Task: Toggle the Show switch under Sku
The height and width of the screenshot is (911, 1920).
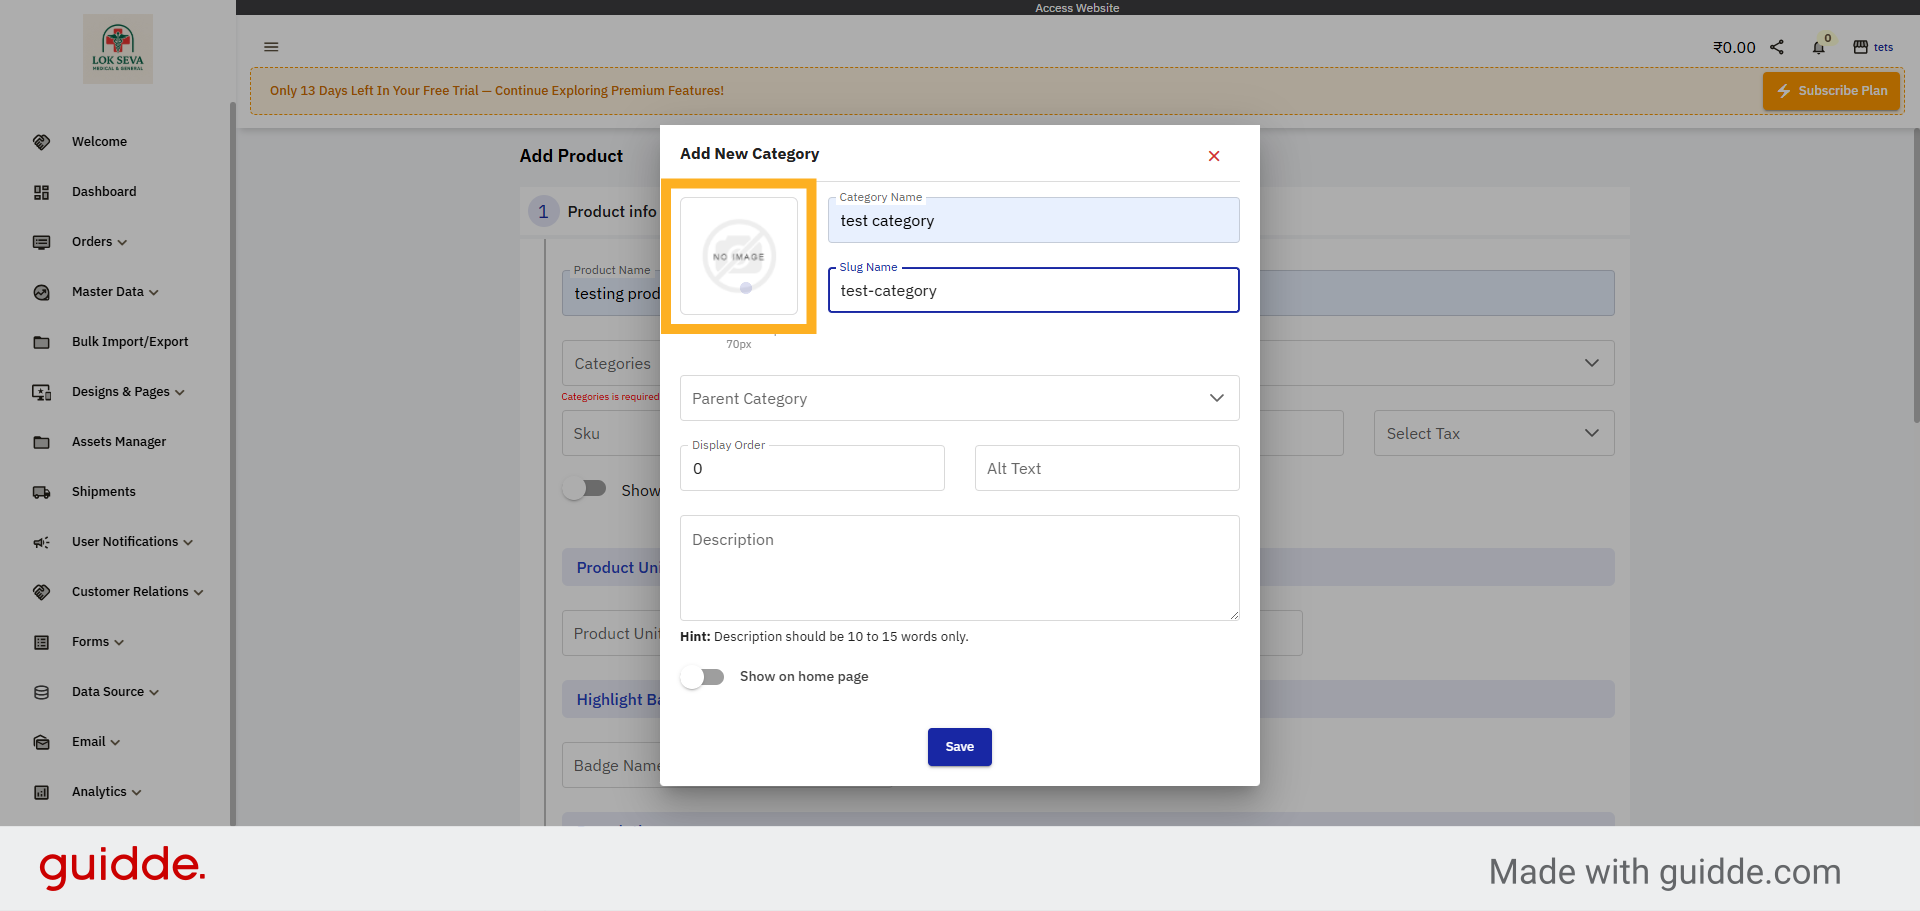Action: pos(585,489)
